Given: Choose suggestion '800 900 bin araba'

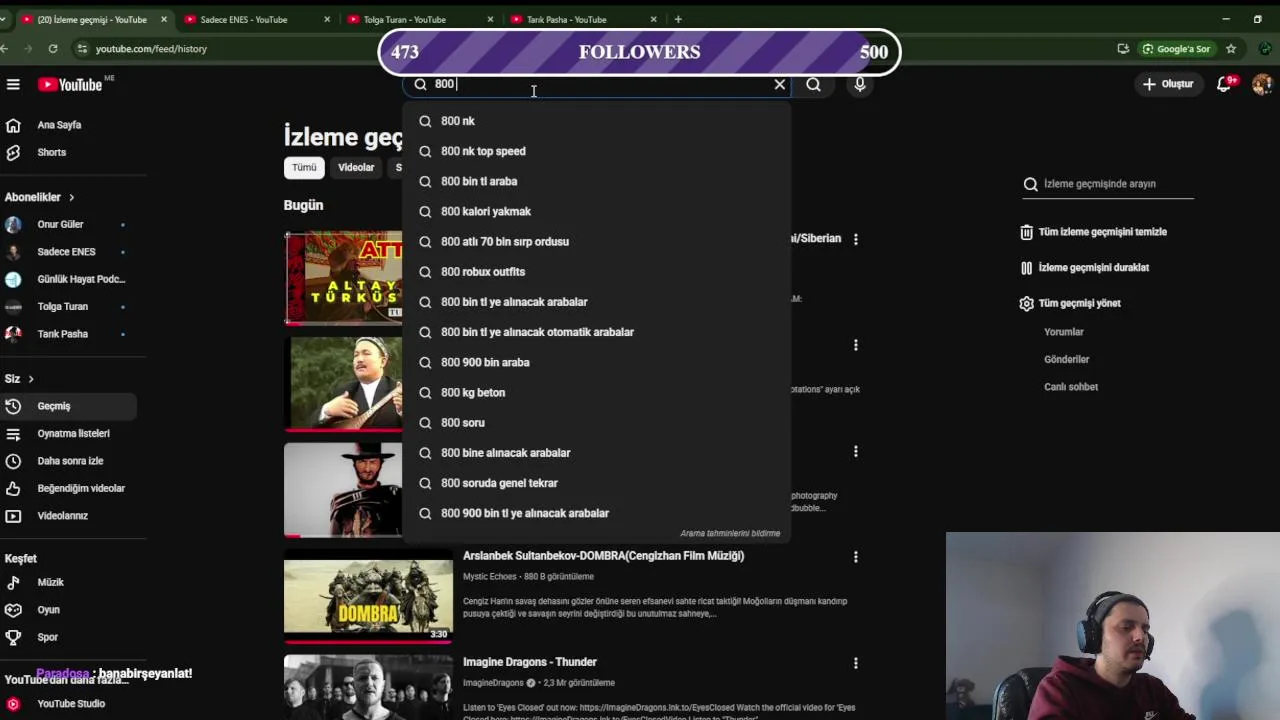Looking at the screenshot, I should [596, 362].
